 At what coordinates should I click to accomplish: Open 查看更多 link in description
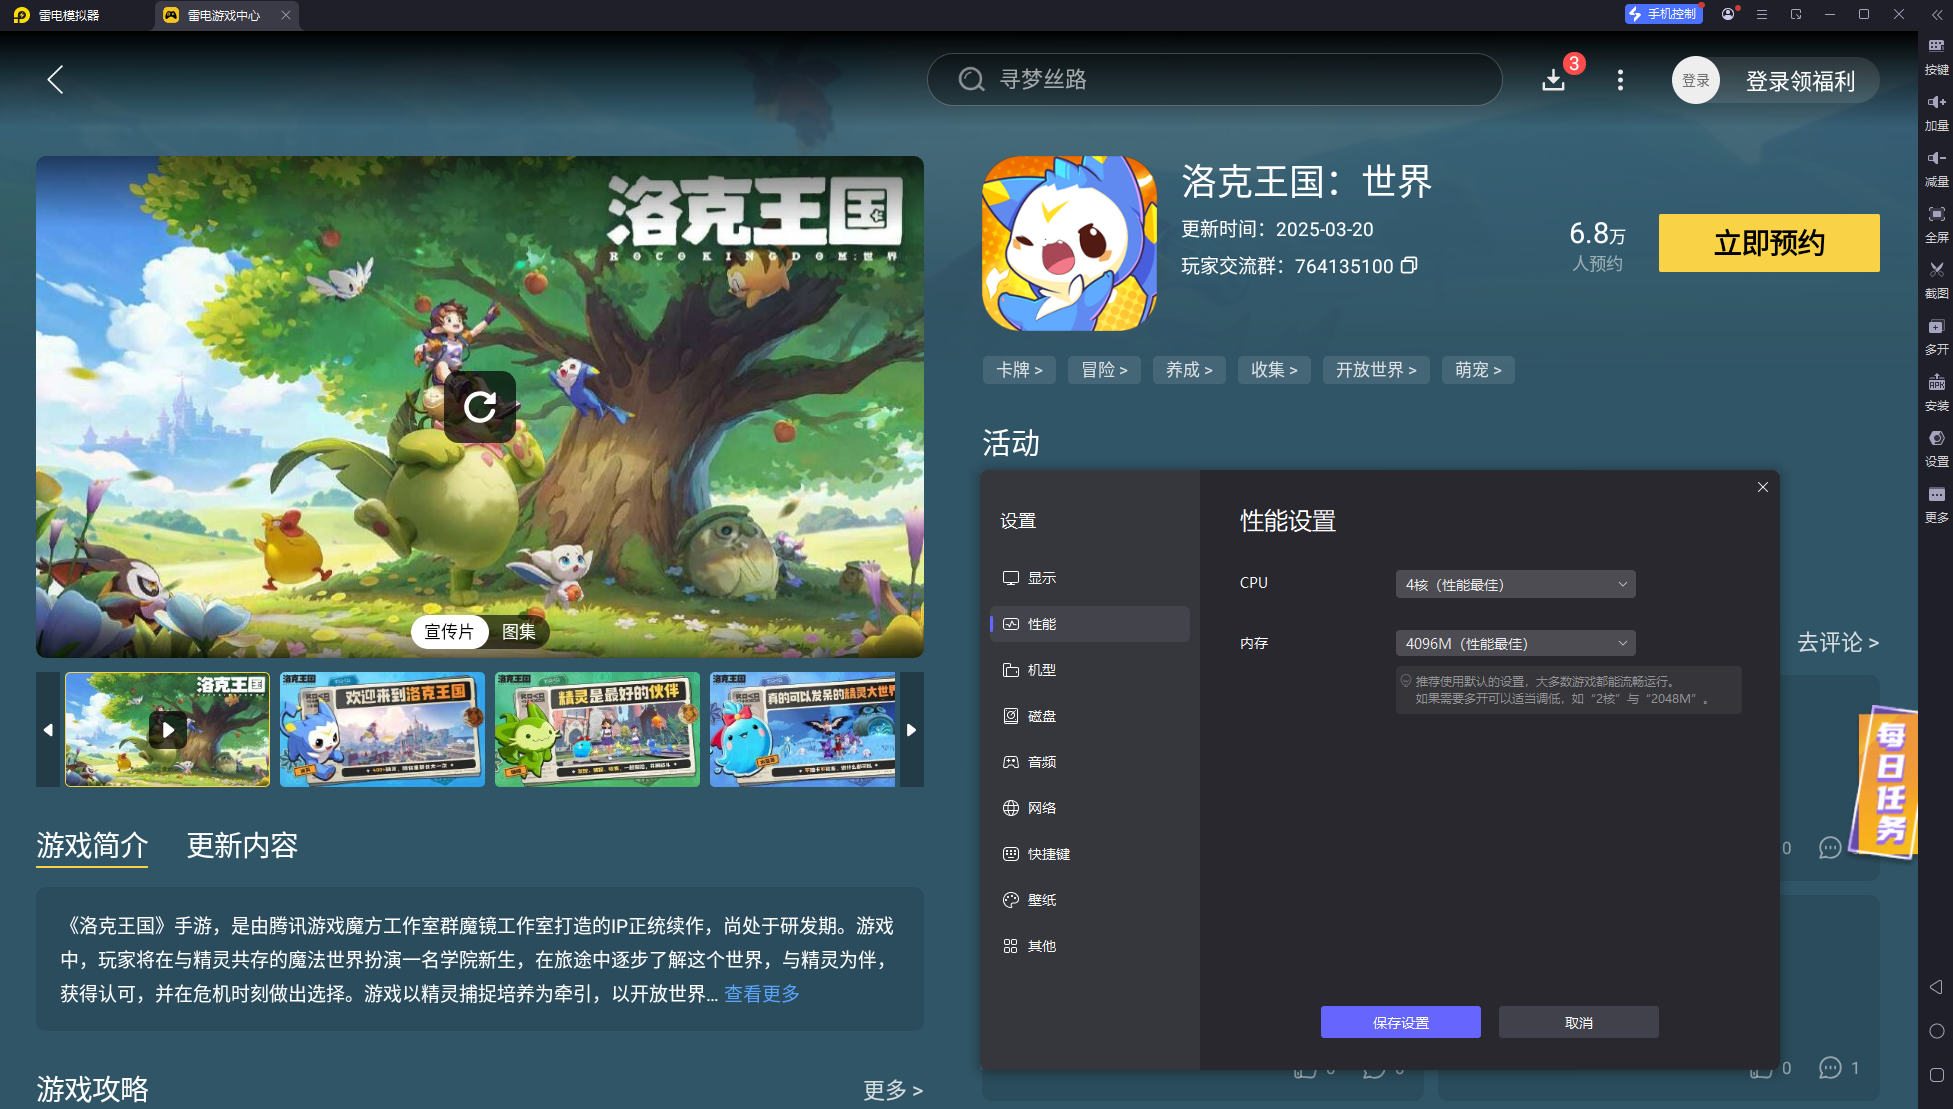(762, 994)
